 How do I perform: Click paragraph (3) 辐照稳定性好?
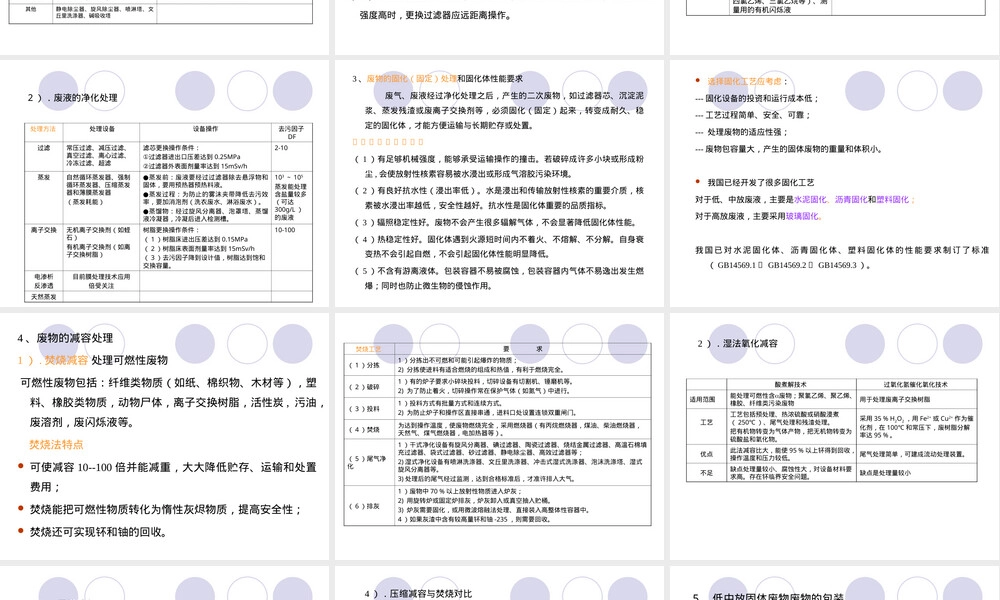495,223
